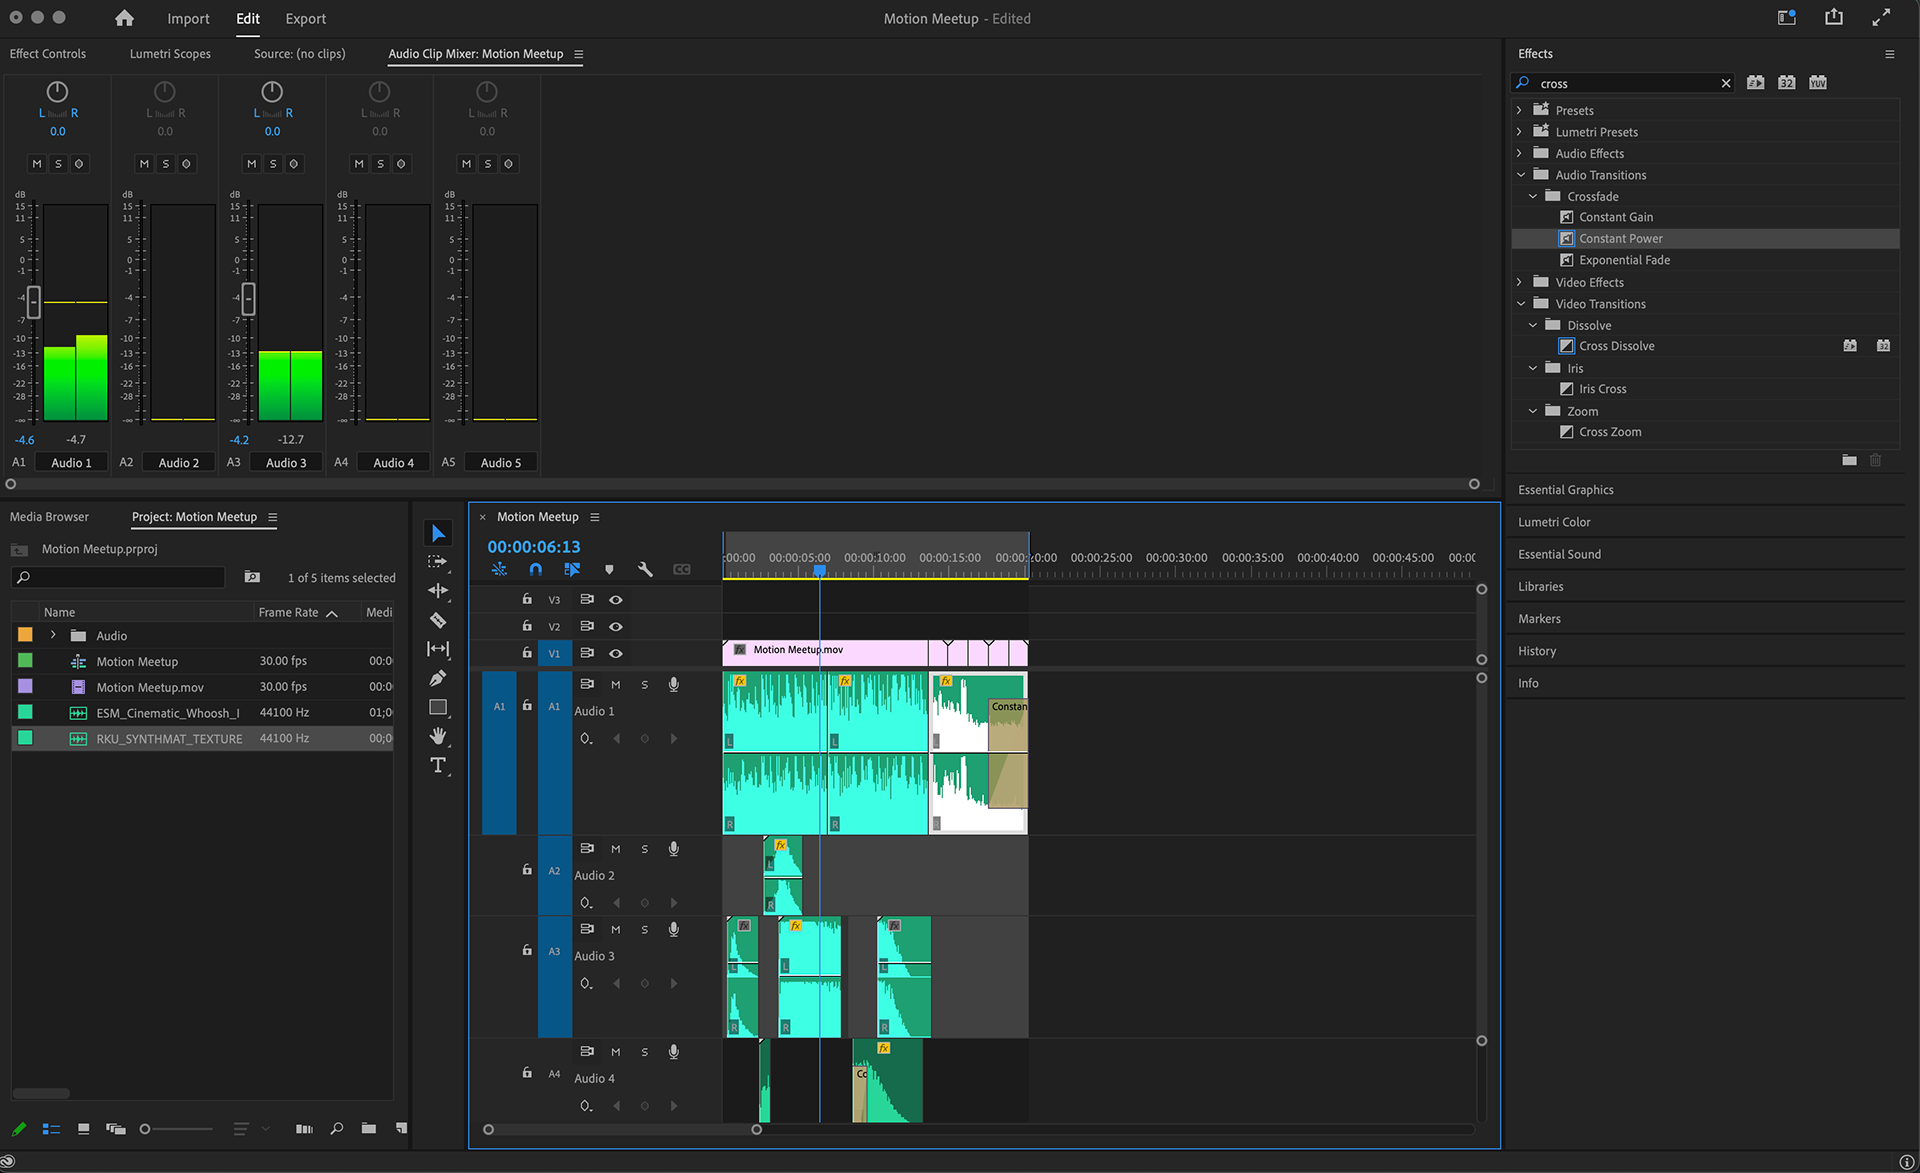The height and width of the screenshot is (1173, 1920).
Task: Collapse the Audio Transitions folder
Action: tap(1521, 175)
